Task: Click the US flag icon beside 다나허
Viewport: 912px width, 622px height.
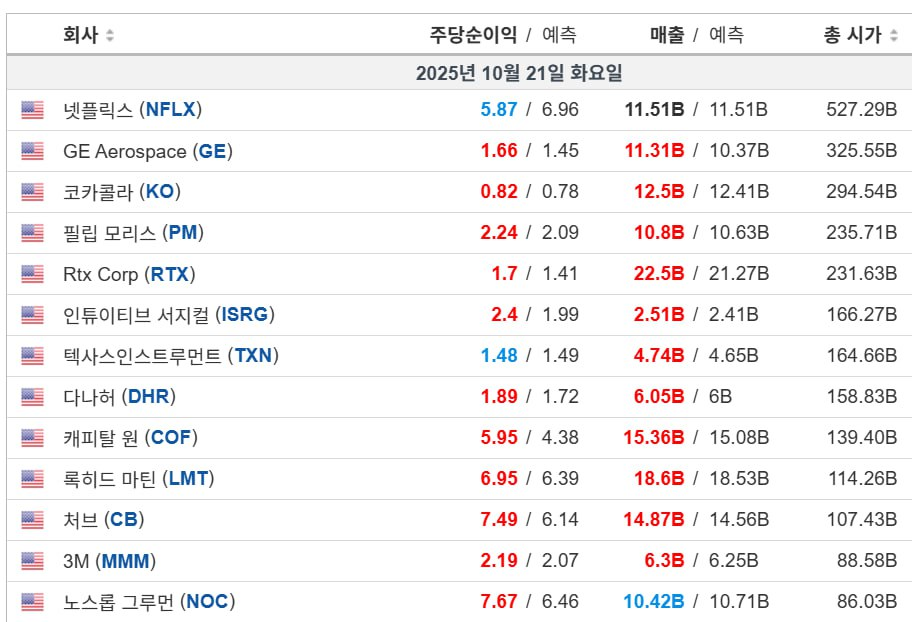Action: pos(33,397)
